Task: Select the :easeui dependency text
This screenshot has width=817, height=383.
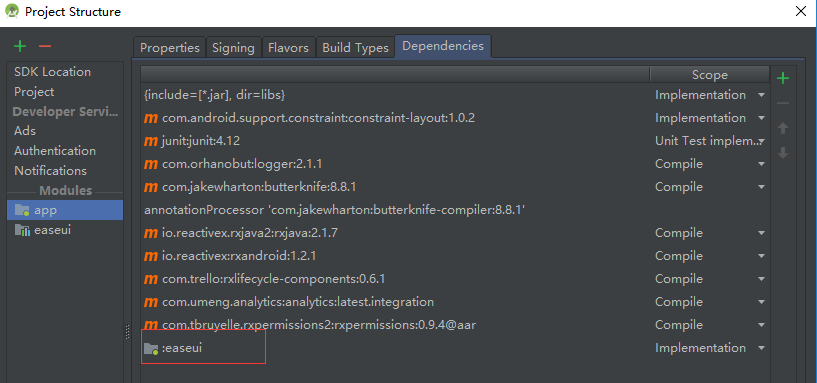Action: (182, 348)
